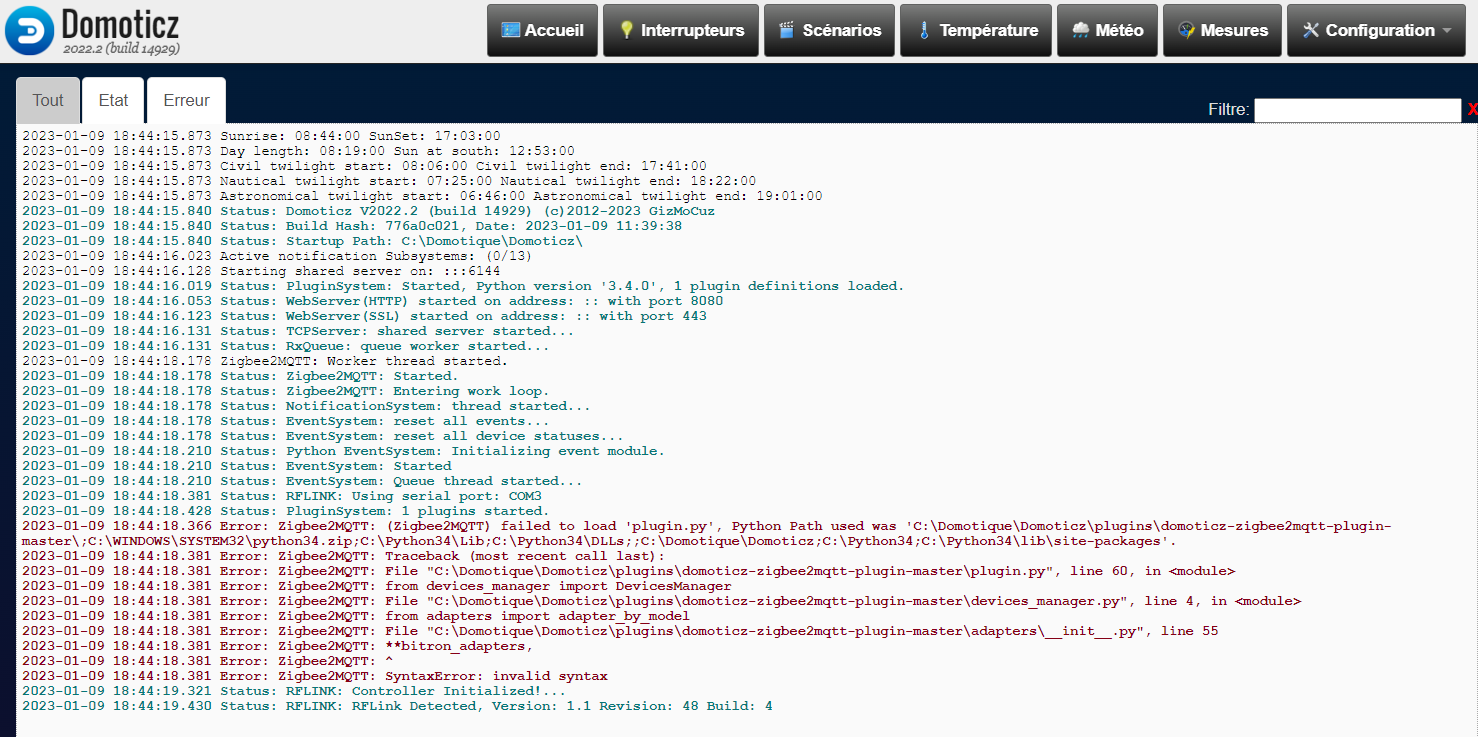Click the Température thermometer icon
This screenshot has width=1478, height=737.
(x=924, y=30)
